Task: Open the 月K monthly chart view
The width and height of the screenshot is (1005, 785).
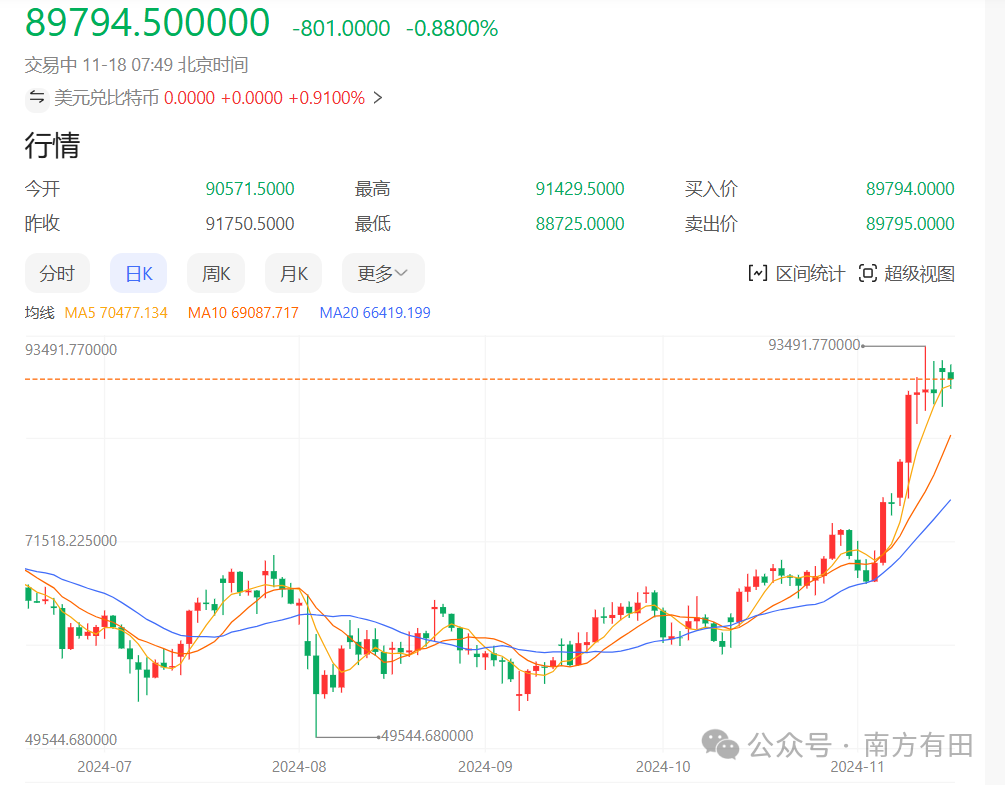Action: (293, 272)
